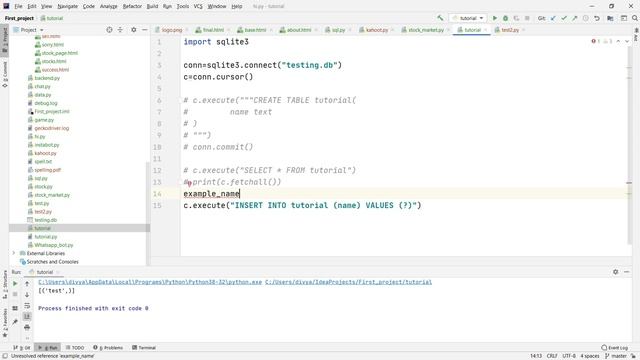Click Git Commit checkmark icon

564,18
